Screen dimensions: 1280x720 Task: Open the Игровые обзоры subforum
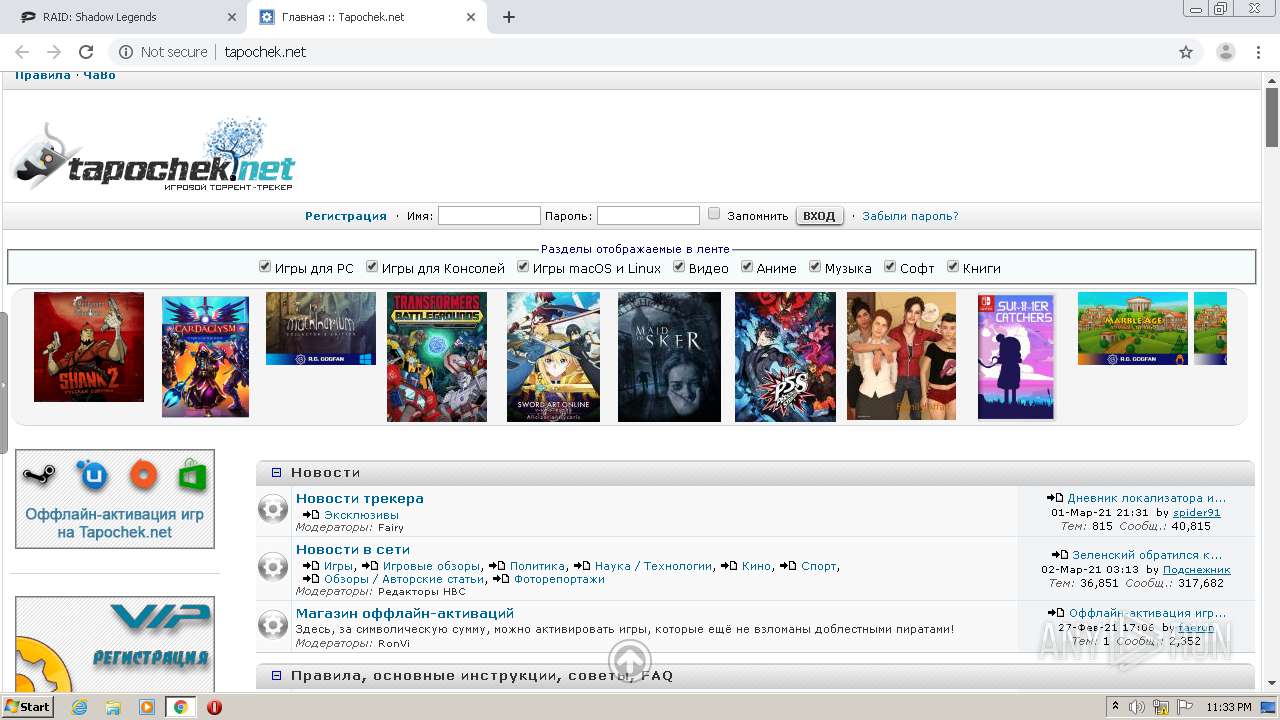click(x=432, y=566)
